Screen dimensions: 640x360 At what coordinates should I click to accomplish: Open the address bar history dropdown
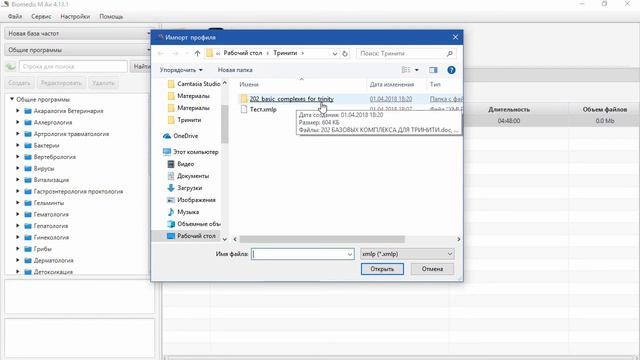point(335,53)
